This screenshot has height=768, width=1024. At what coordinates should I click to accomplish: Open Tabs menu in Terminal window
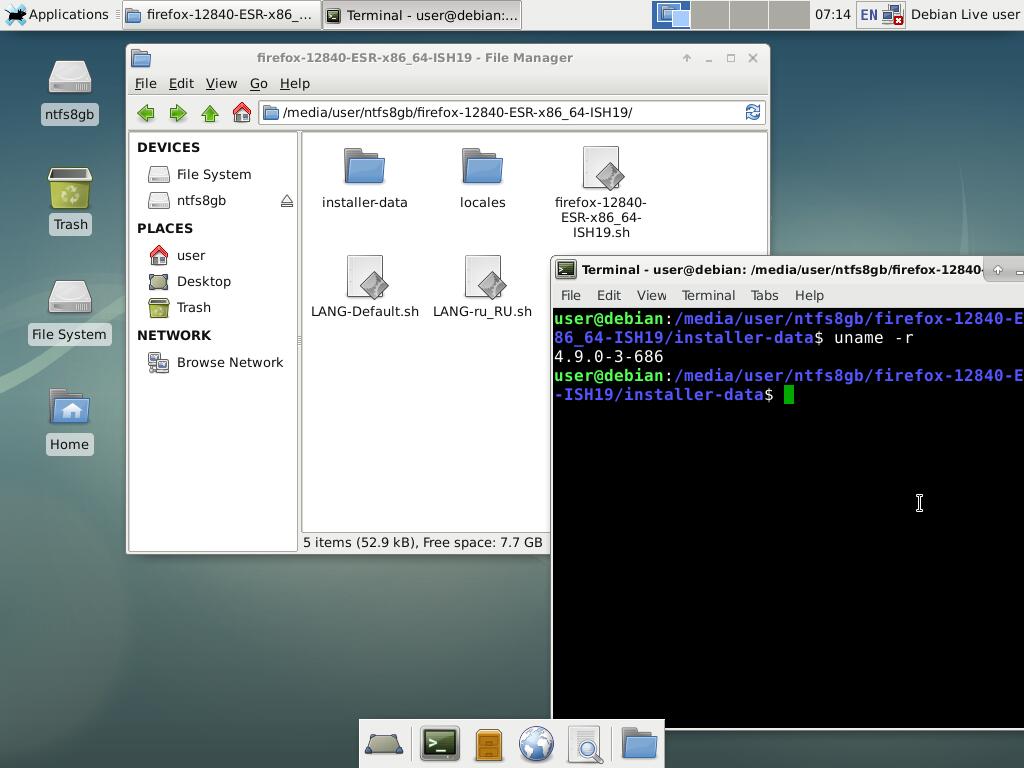[x=764, y=296]
